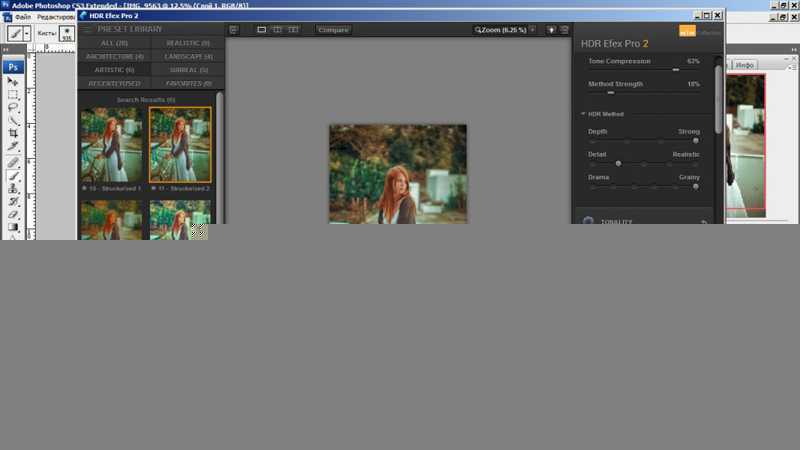Viewport: 800px width, 450px height.
Task: Open the brush size picker labeled Кисть
Action: click(66, 34)
